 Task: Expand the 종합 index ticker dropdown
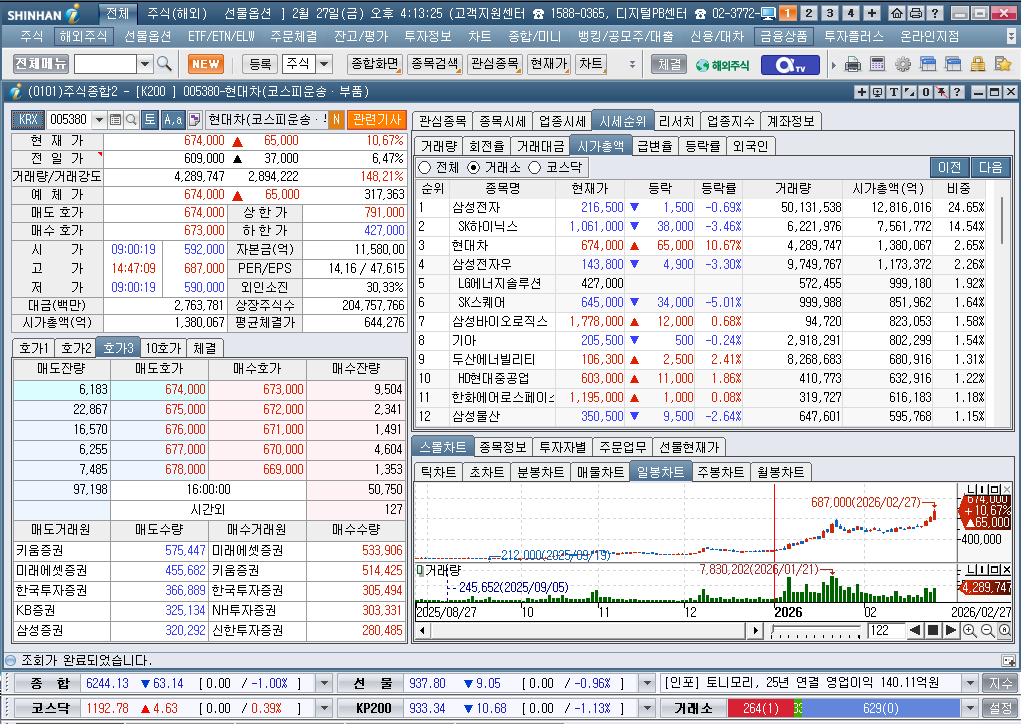(324, 683)
